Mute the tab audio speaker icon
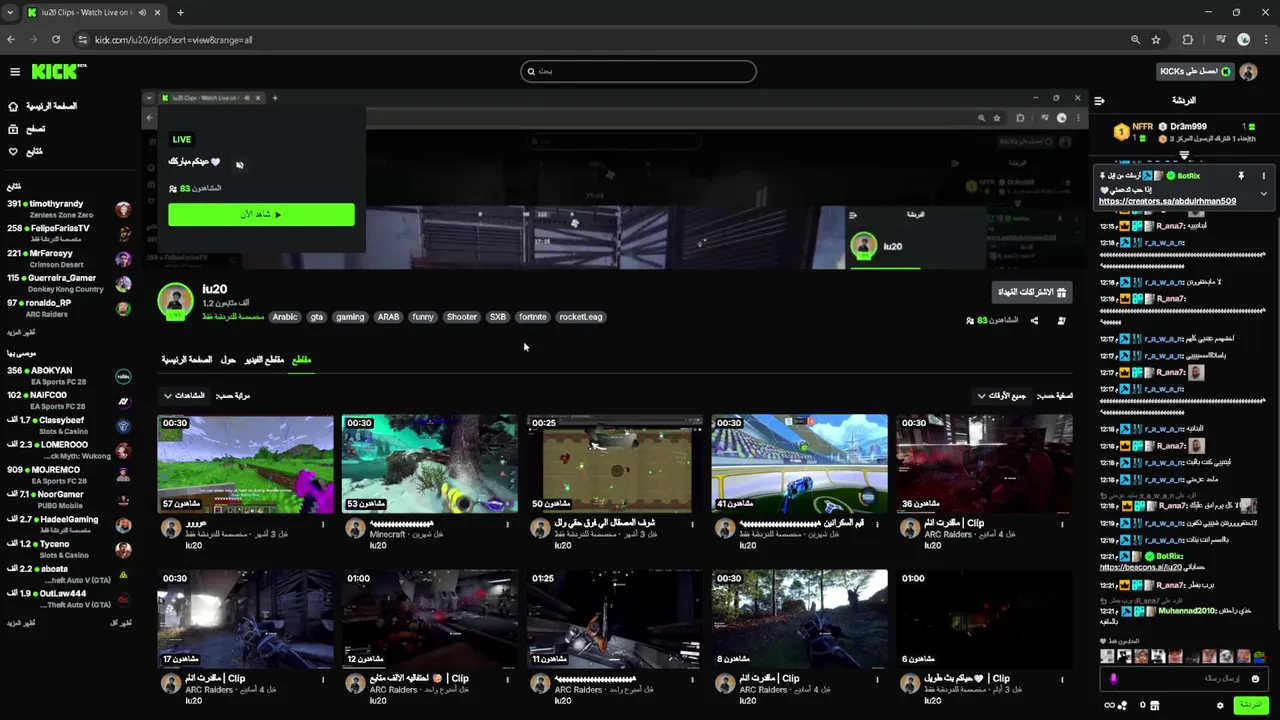Screen dimensions: 1280x720 tap(142, 13)
